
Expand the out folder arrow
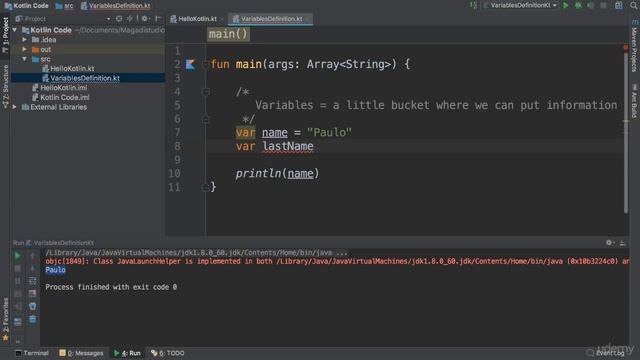click(24, 49)
